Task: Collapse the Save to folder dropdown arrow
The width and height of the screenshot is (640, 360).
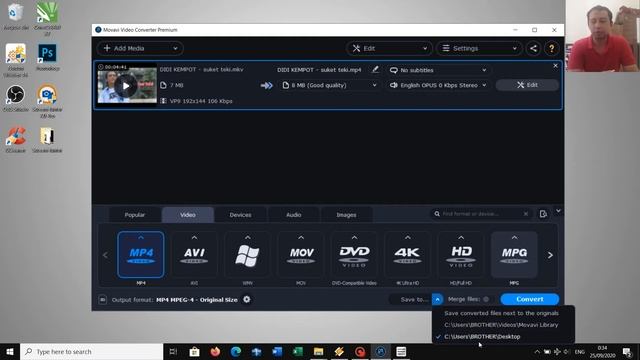Action: [x=437, y=299]
